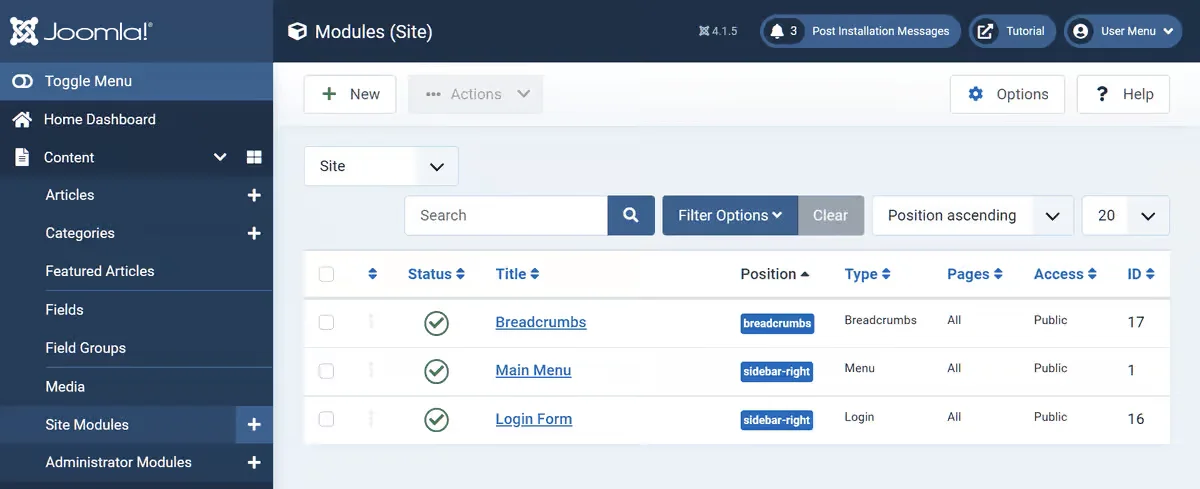Open Position ascending sort dropdown
This screenshot has height=489, width=1200.
pos(973,215)
